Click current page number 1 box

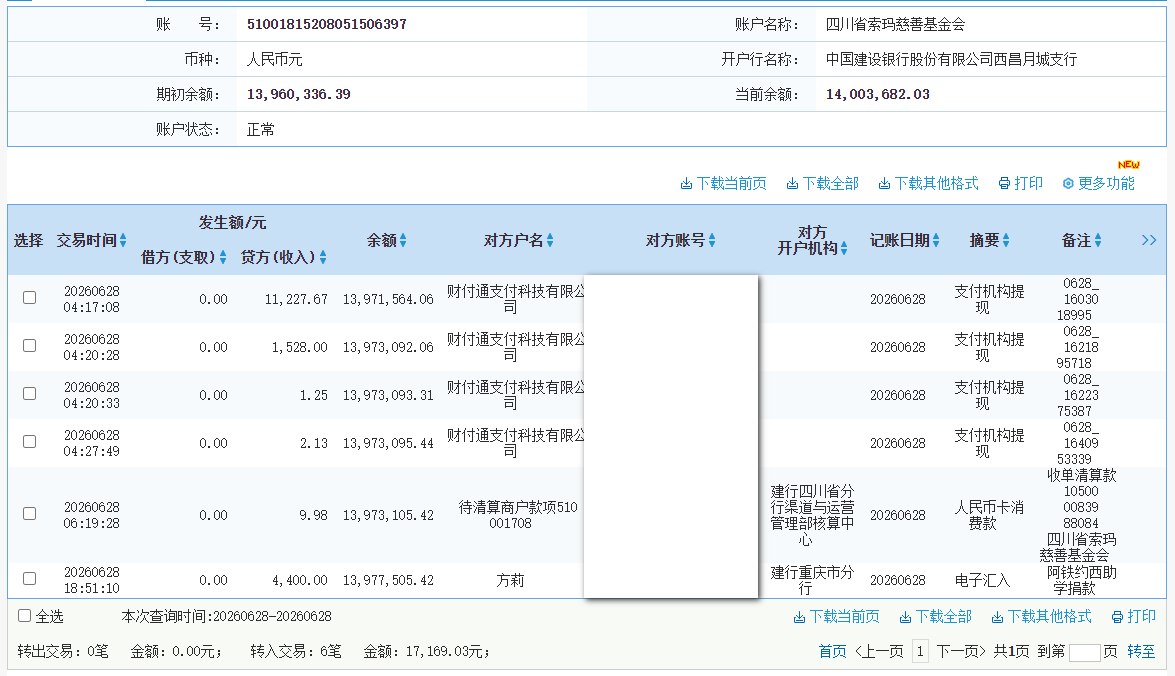[920, 651]
